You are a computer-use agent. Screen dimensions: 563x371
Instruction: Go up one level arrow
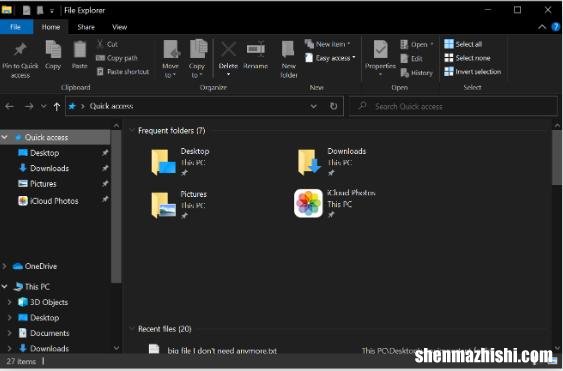(x=56, y=106)
